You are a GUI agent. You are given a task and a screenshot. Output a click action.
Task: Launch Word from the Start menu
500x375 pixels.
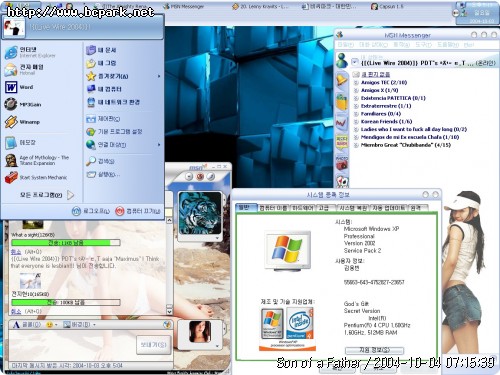coord(19,87)
